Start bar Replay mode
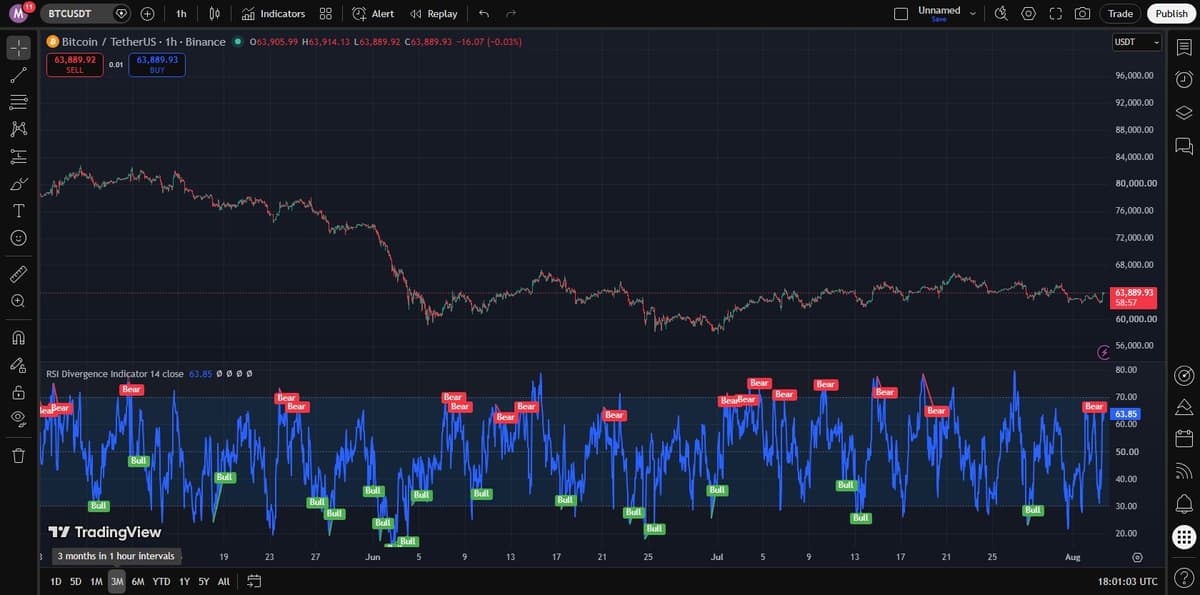The height and width of the screenshot is (595, 1200). point(434,14)
